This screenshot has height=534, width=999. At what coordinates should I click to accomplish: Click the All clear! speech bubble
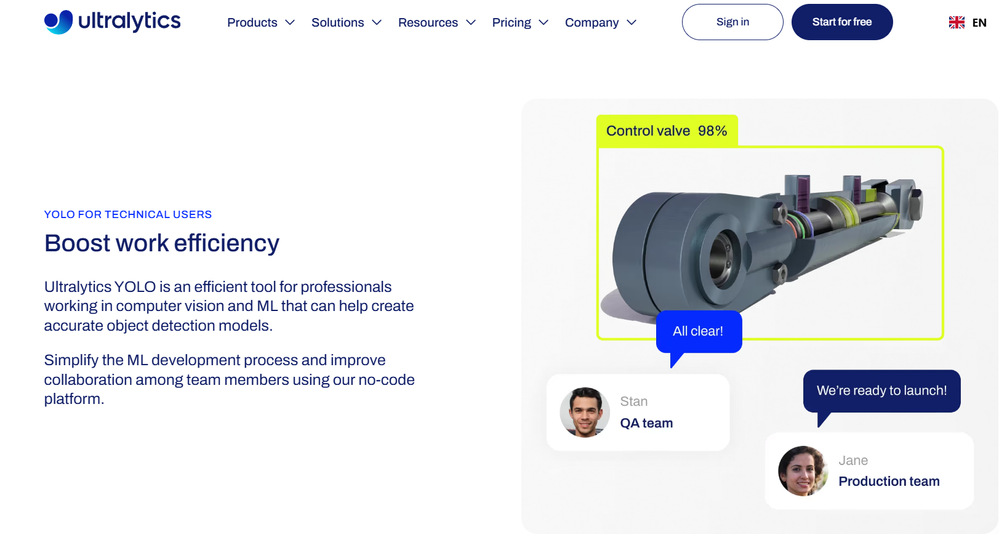pyautogui.click(x=698, y=331)
